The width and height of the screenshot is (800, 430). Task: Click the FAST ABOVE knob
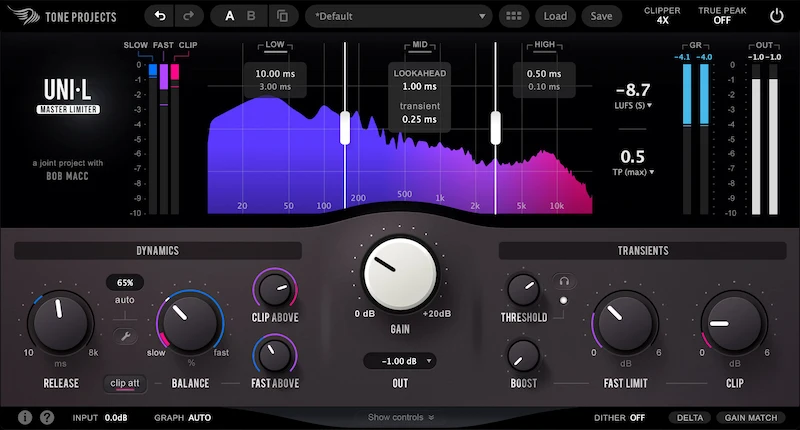275,355
